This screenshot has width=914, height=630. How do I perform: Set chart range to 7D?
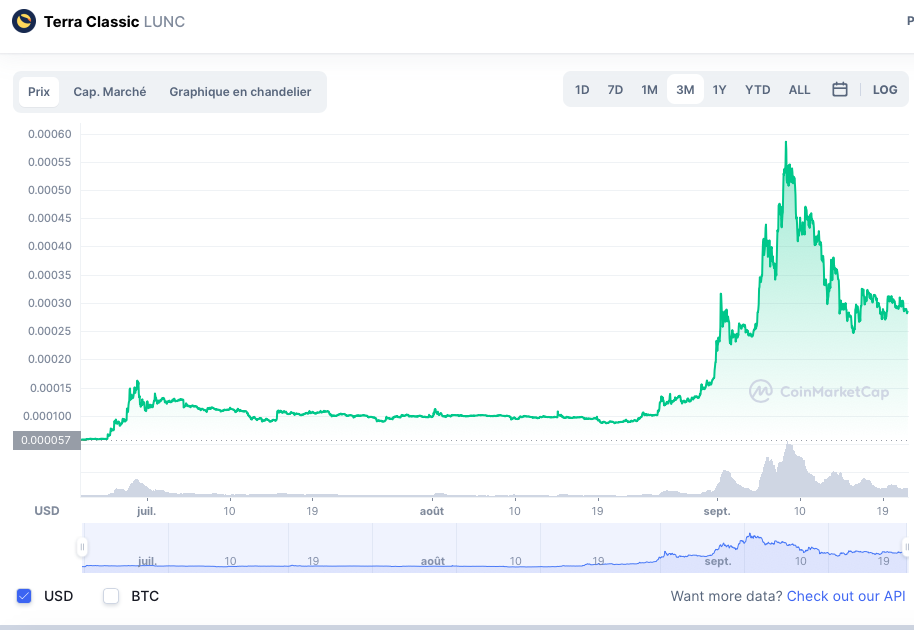click(x=615, y=90)
